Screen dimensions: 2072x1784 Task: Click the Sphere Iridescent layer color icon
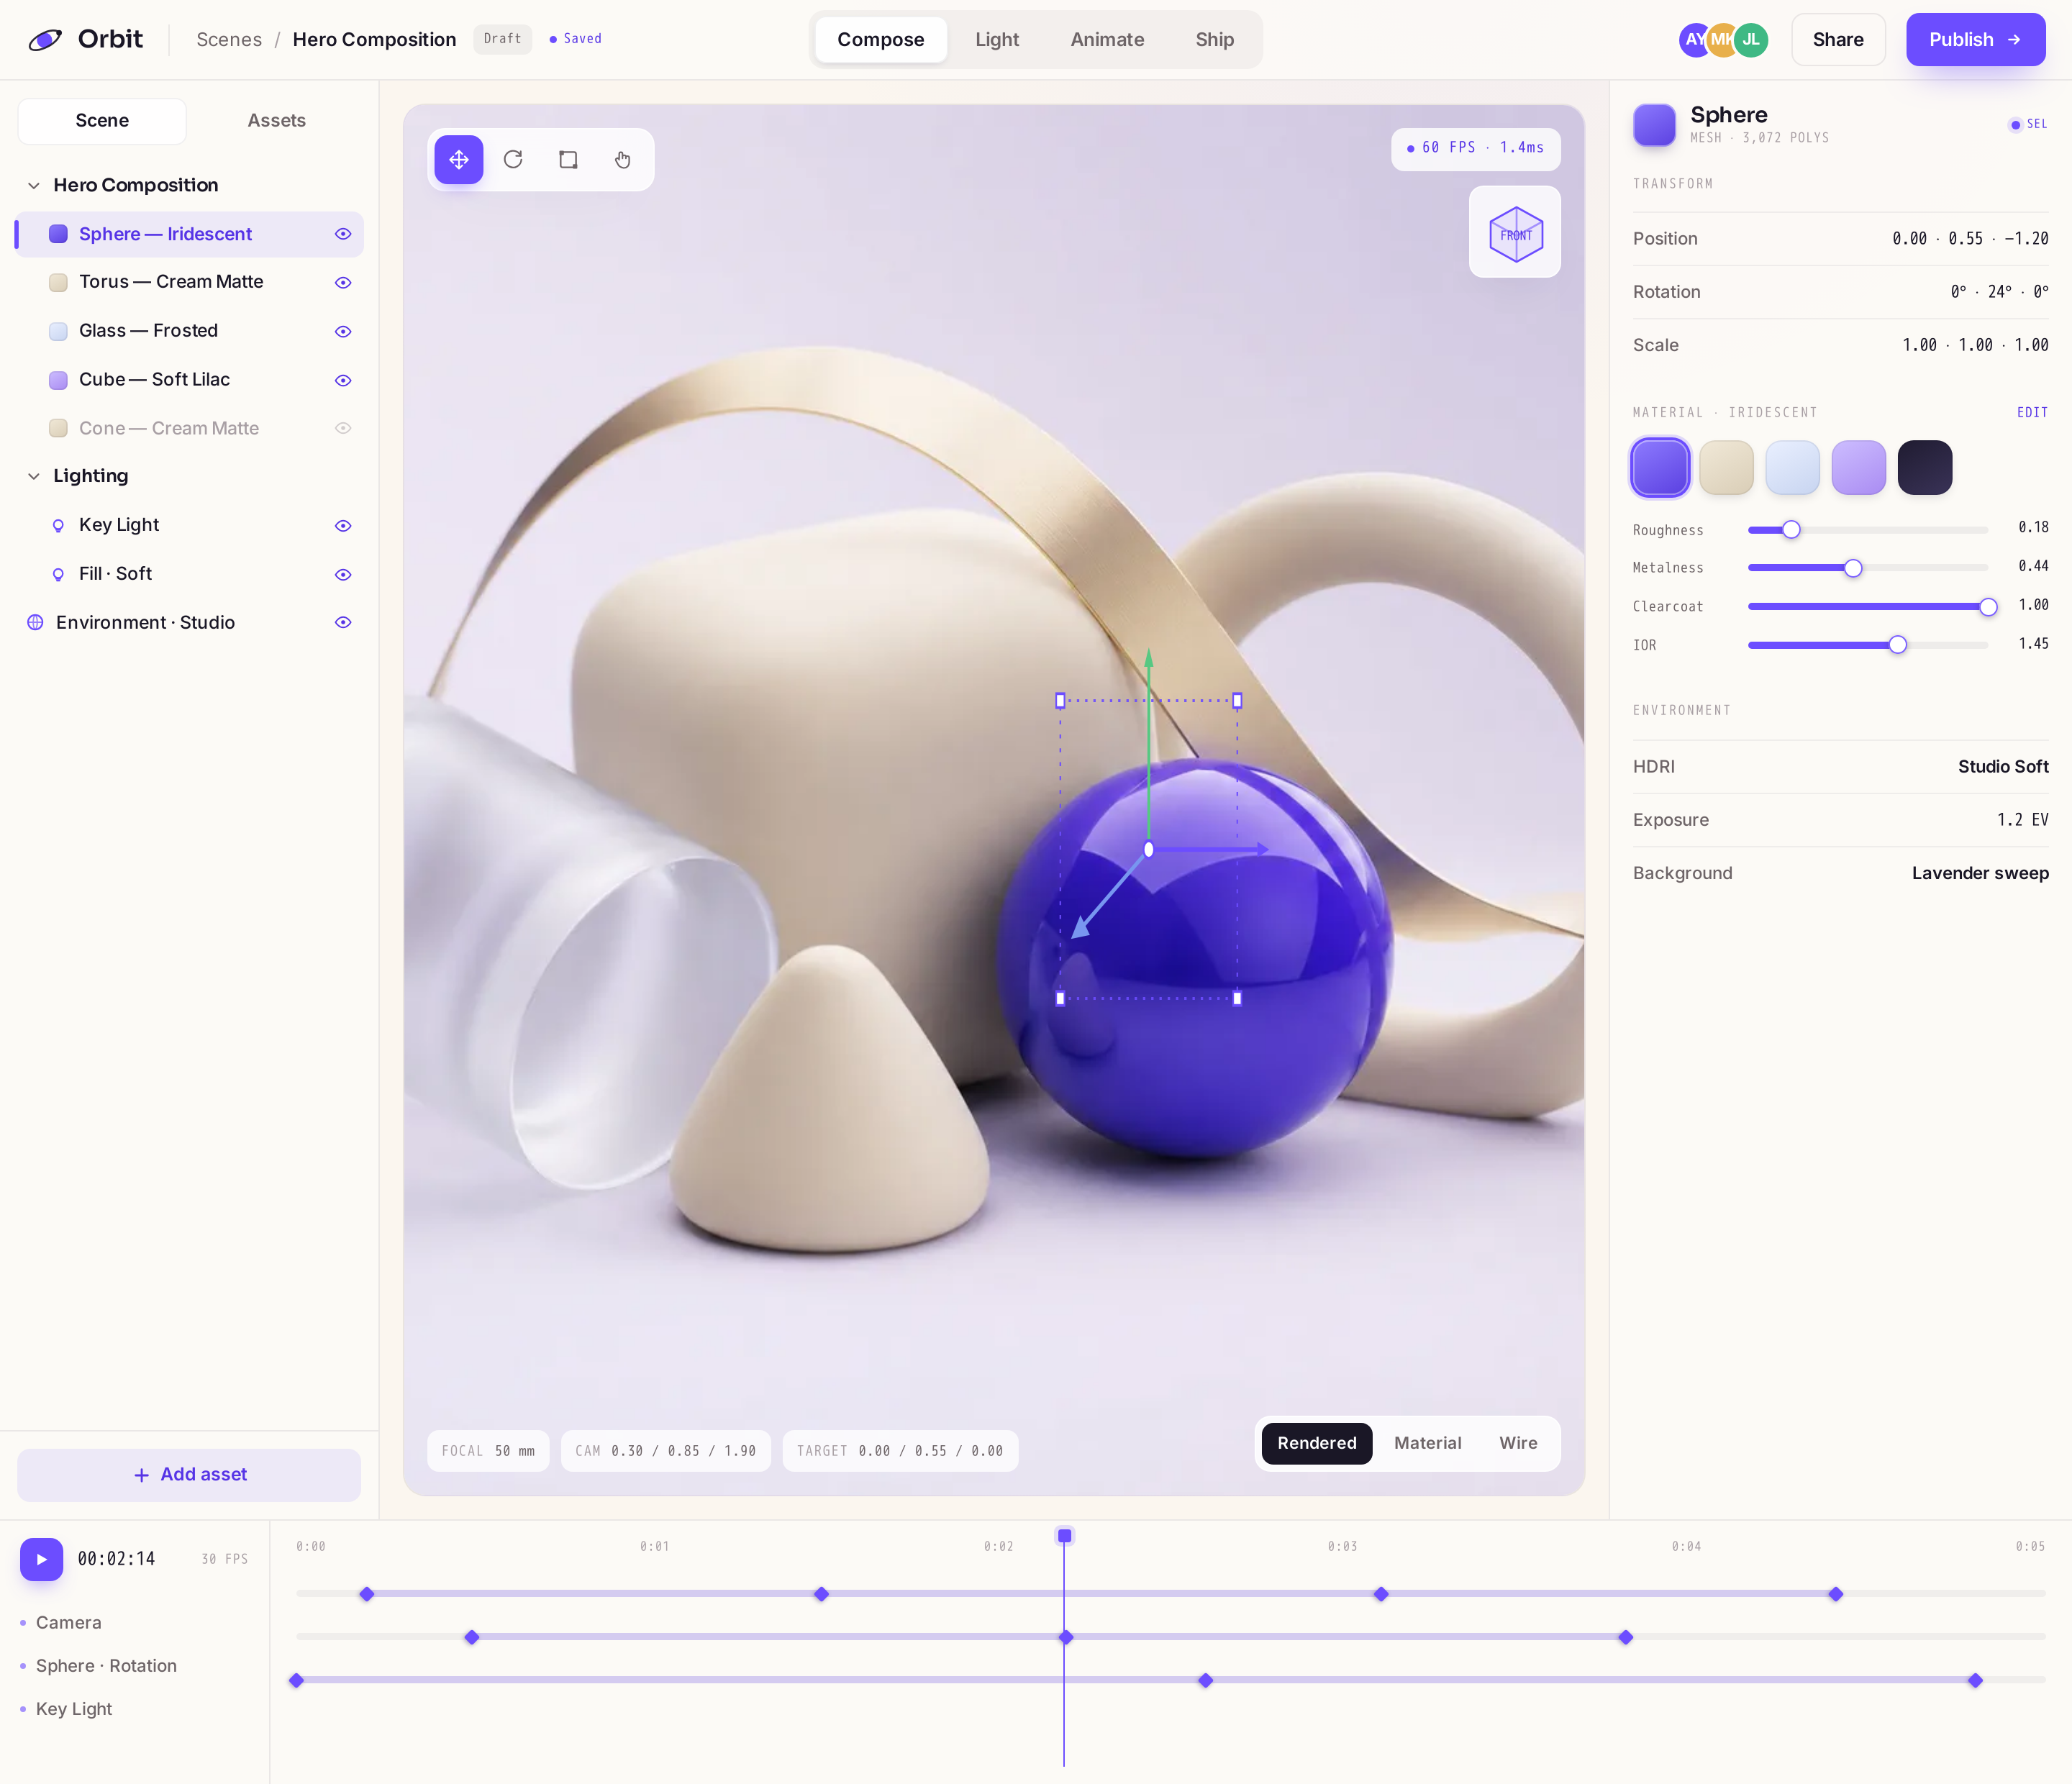click(58, 234)
